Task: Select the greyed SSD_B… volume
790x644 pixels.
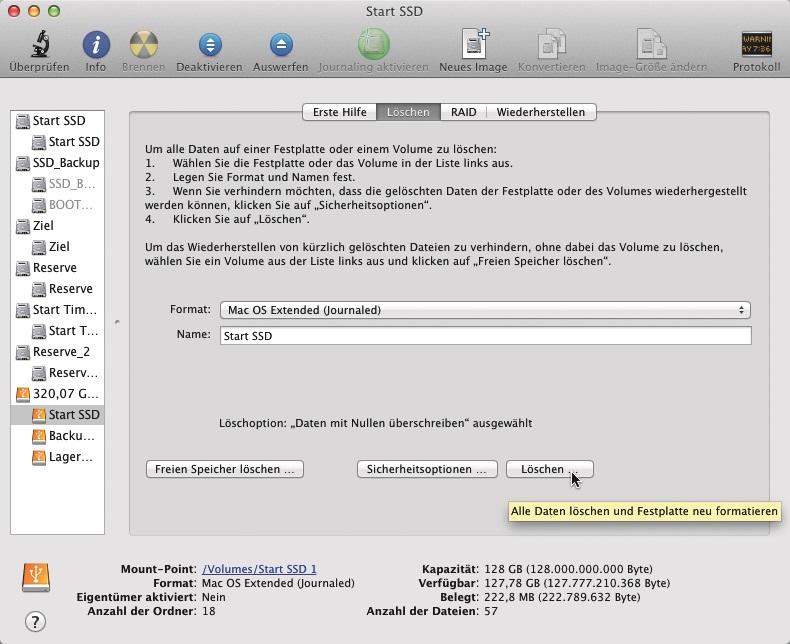Action: click(x=57, y=184)
